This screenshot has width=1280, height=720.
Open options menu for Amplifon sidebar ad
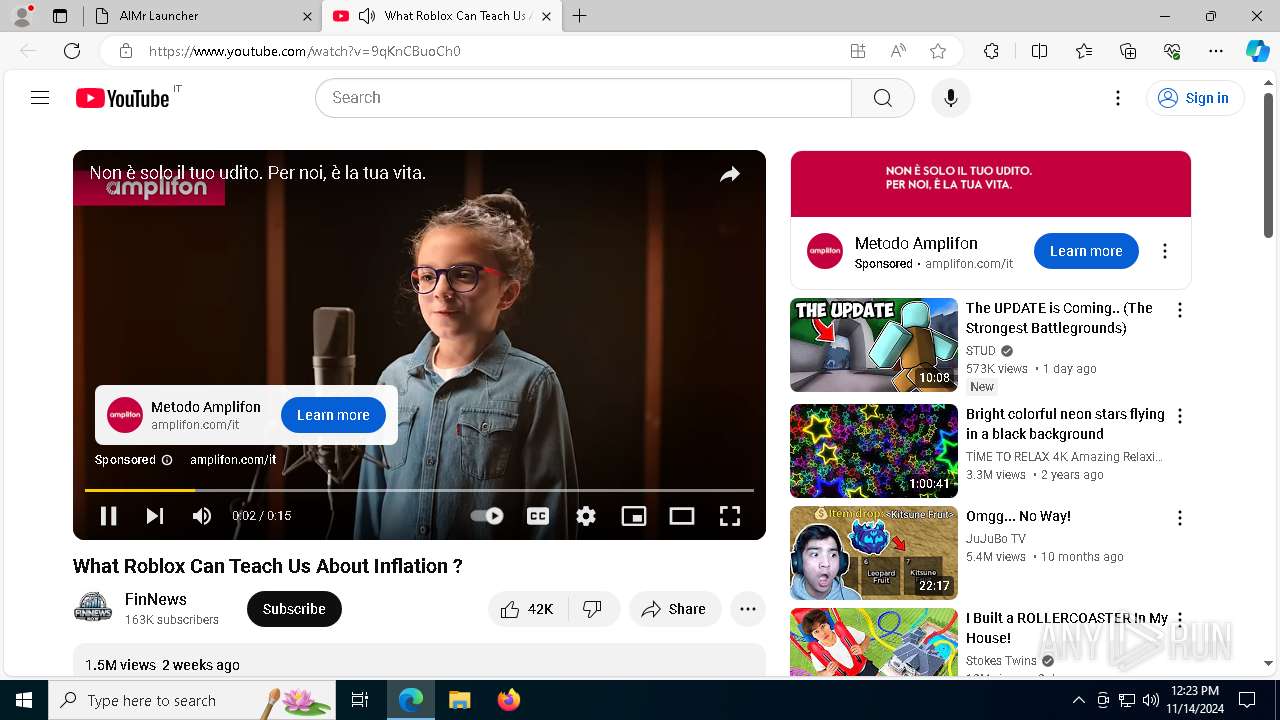point(1165,251)
